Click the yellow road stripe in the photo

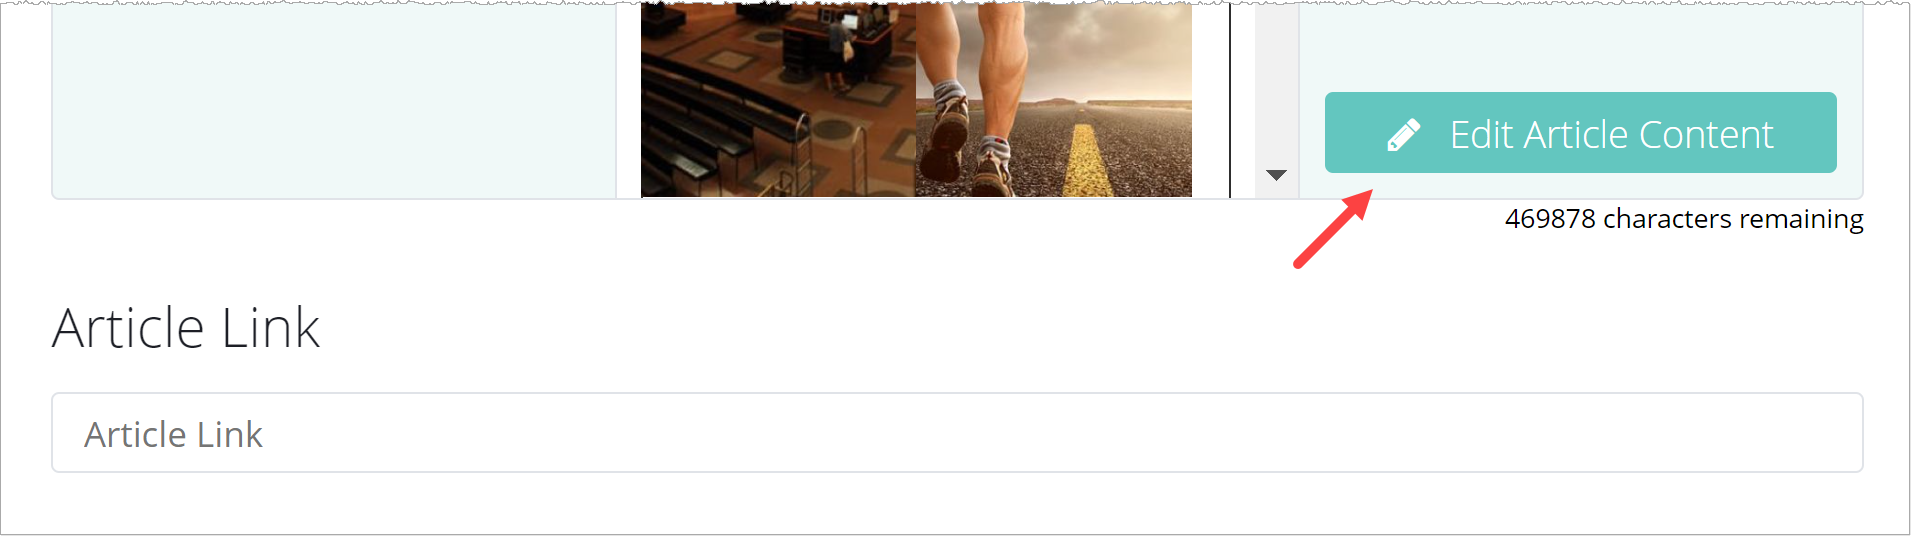point(1087,160)
